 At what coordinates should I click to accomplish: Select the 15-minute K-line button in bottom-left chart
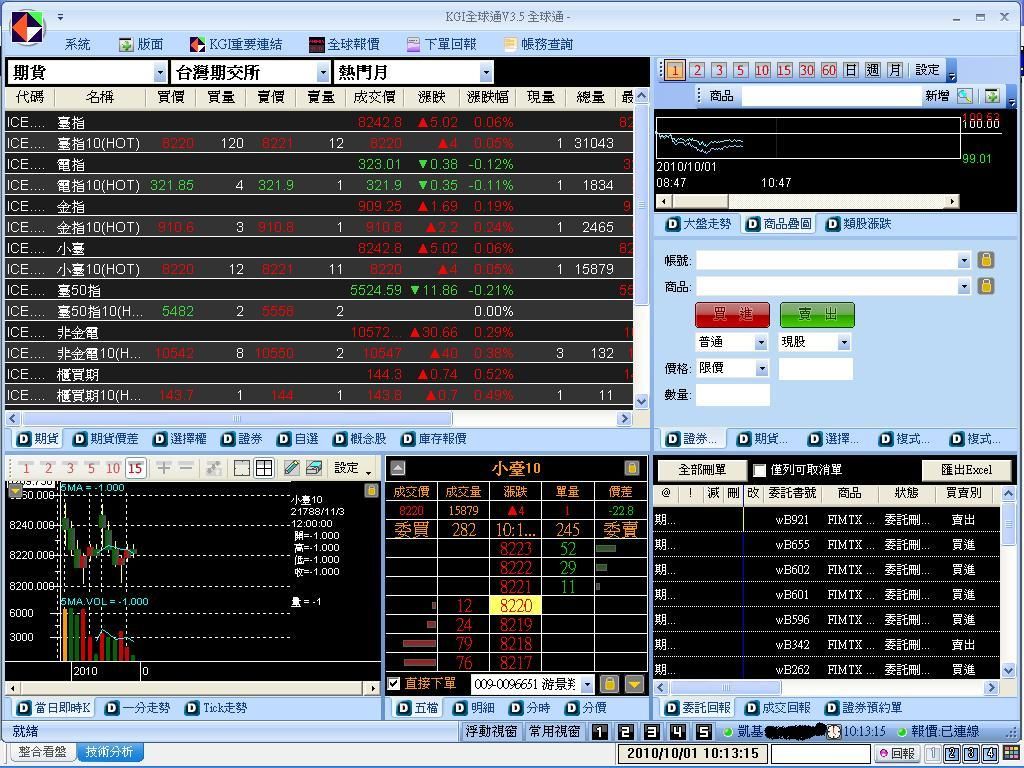click(135, 468)
